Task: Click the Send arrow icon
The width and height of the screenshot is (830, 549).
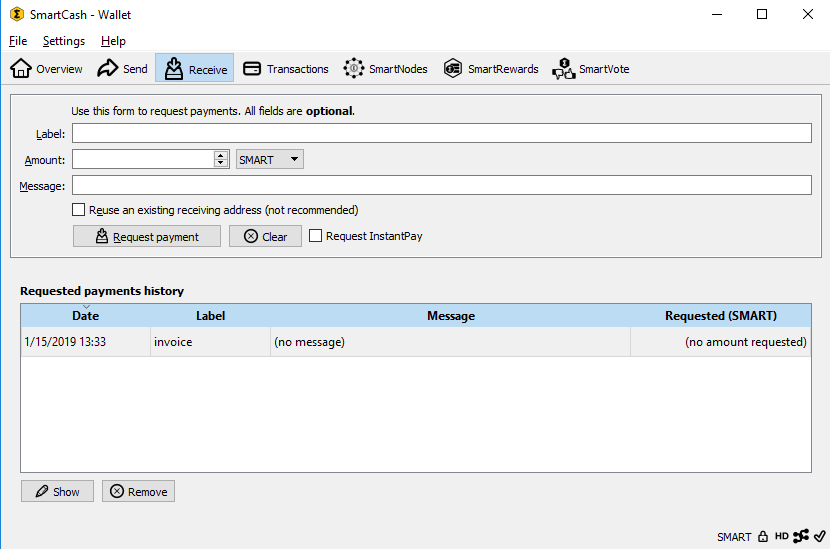Action: [107, 68]
